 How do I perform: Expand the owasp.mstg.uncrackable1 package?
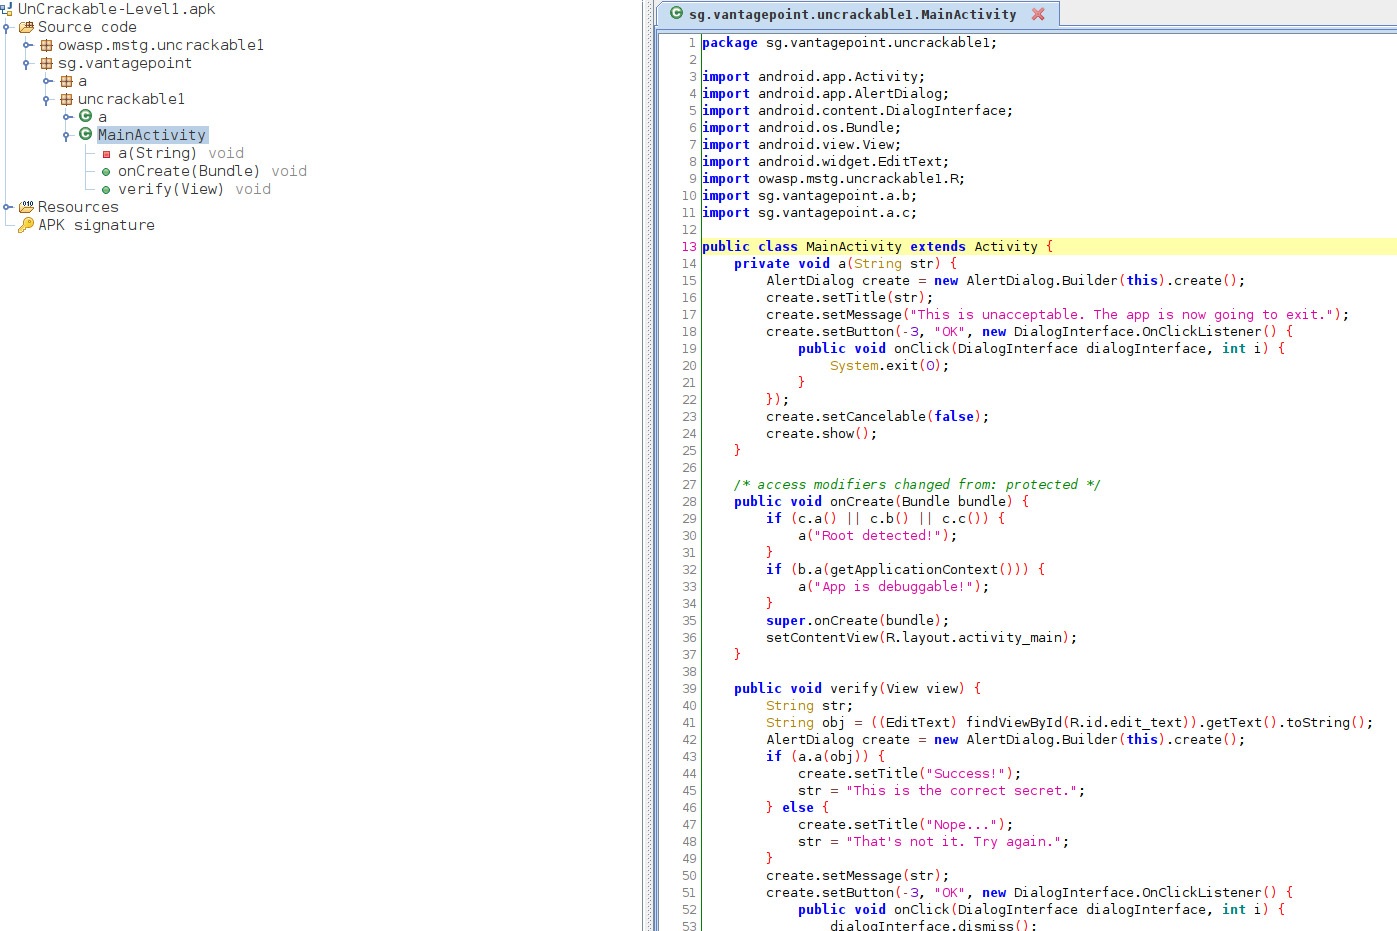[x=27, y=45]
